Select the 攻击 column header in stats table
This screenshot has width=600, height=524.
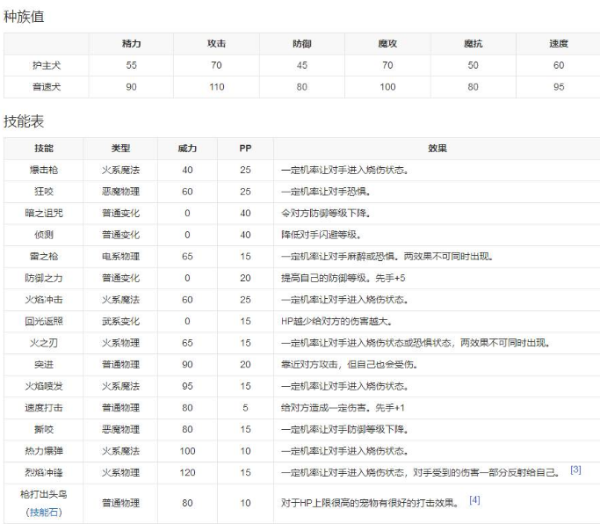pyautogui.click(x=215, y=45)
